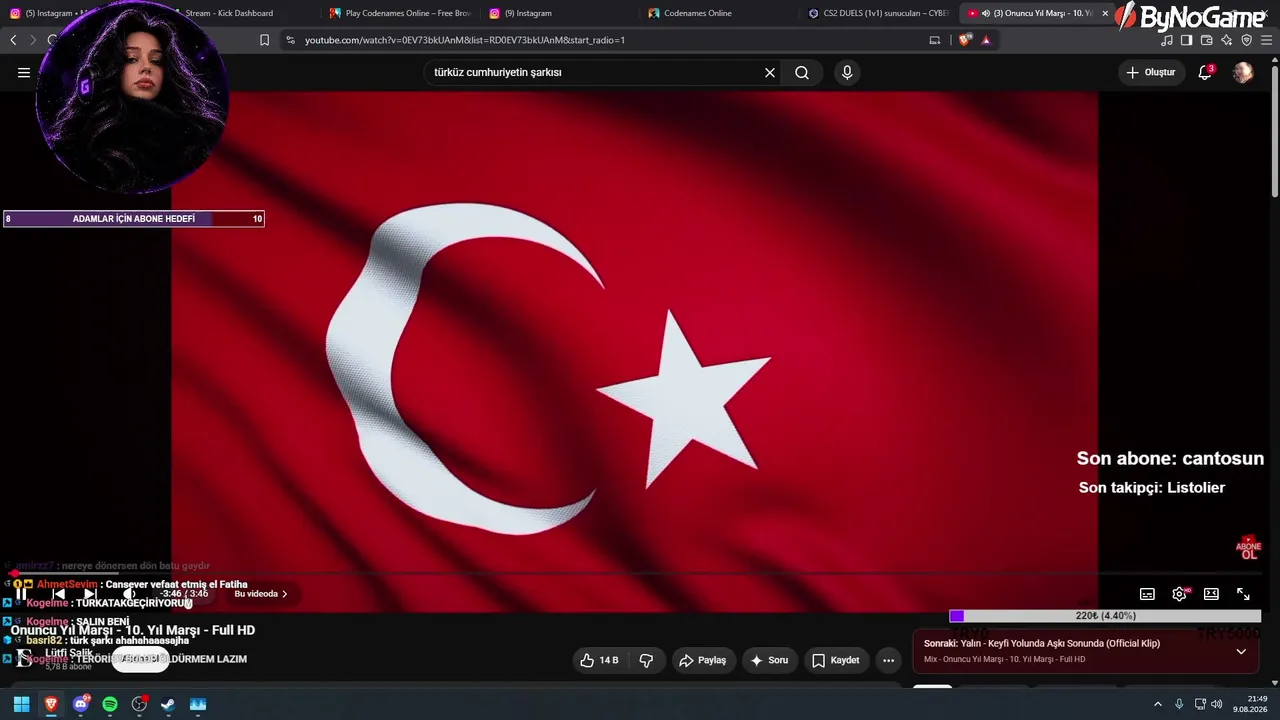Pause the YouTube video
Image resolution: width=1280 pixels, height=720 pixels.
[x=21, y=594]
